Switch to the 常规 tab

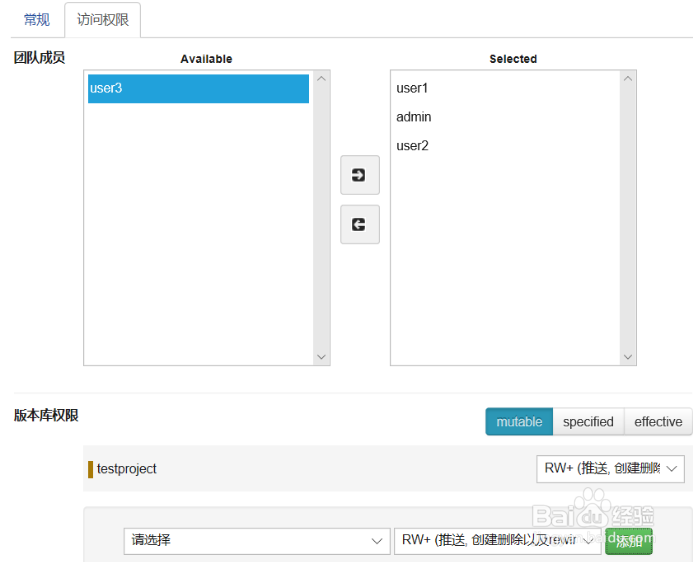(37, 20)
